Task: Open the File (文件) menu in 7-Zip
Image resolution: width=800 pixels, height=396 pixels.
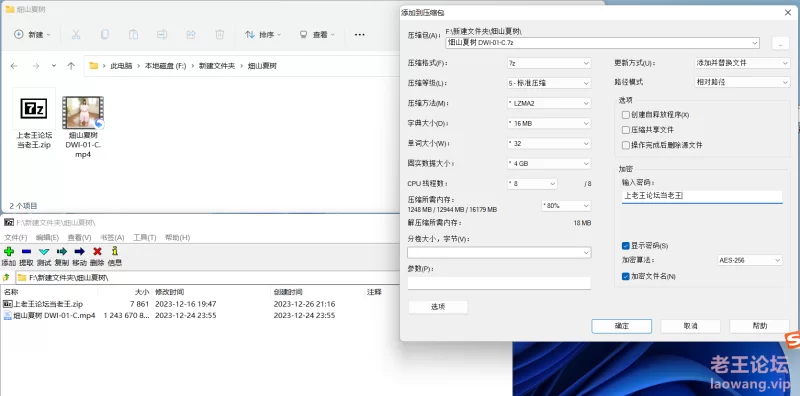Action: pos(15,238)
